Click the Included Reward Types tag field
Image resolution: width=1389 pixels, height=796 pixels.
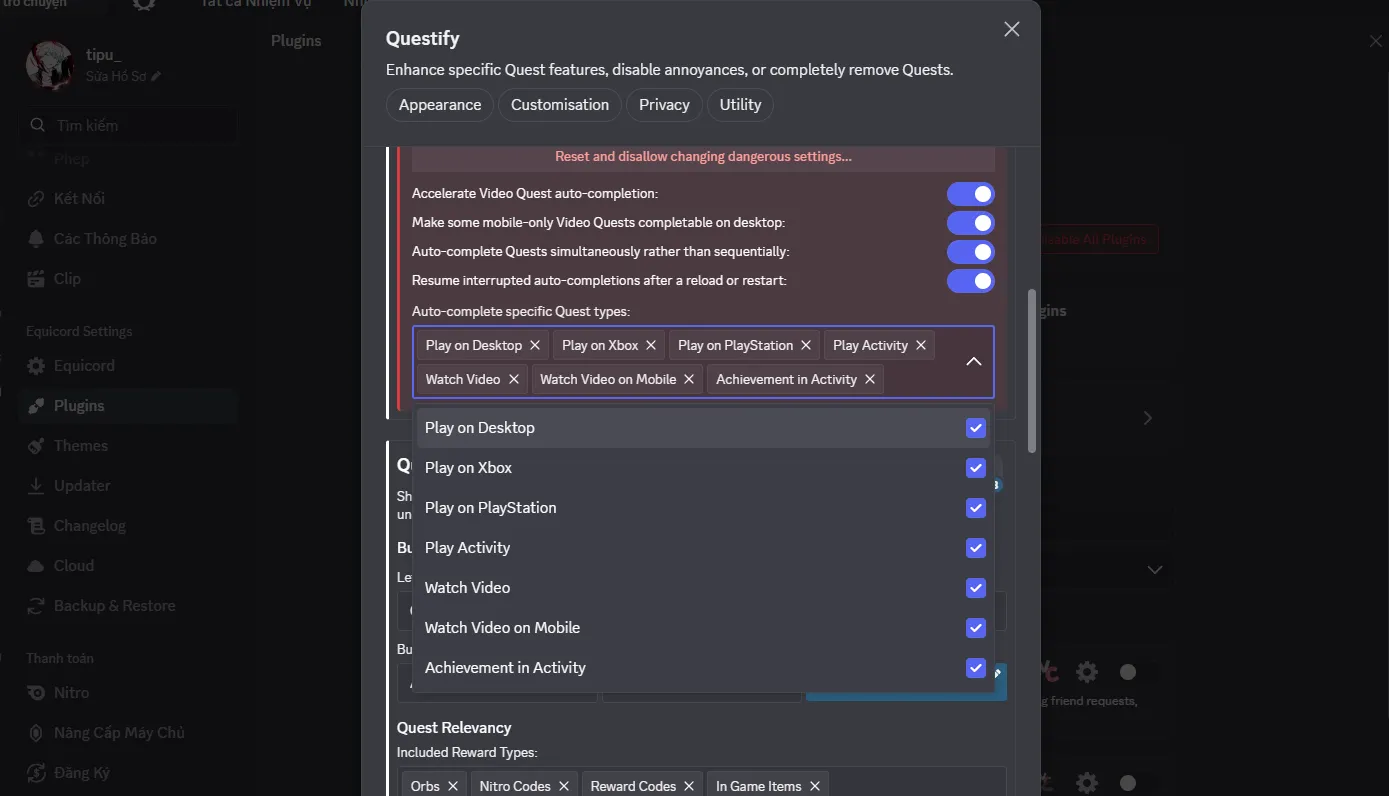pyautogui.click(x=701, y=784)
